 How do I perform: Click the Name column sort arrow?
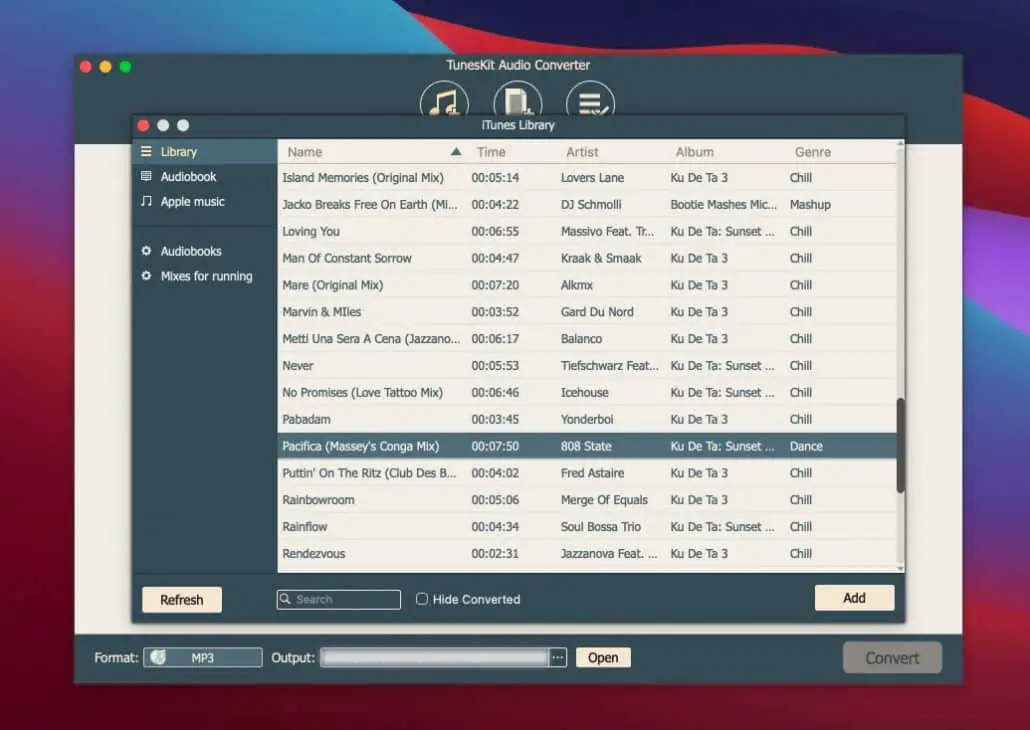(456, 152)
